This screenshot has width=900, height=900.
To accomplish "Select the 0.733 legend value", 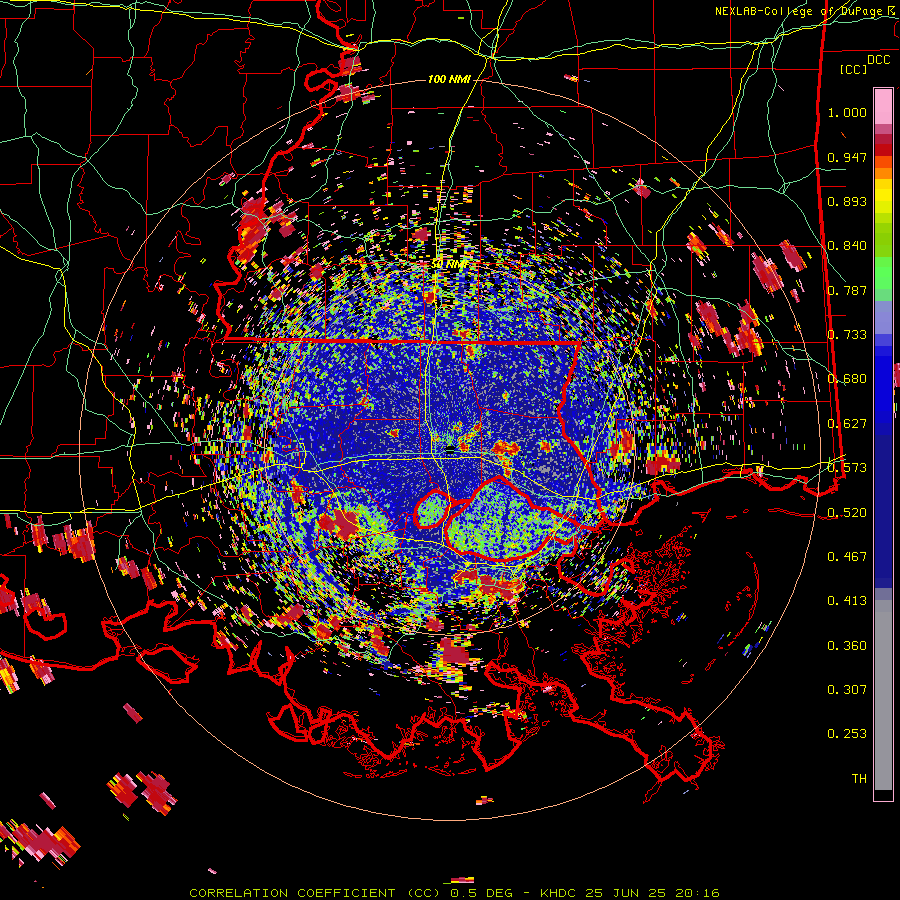I will tap(847, 335).
